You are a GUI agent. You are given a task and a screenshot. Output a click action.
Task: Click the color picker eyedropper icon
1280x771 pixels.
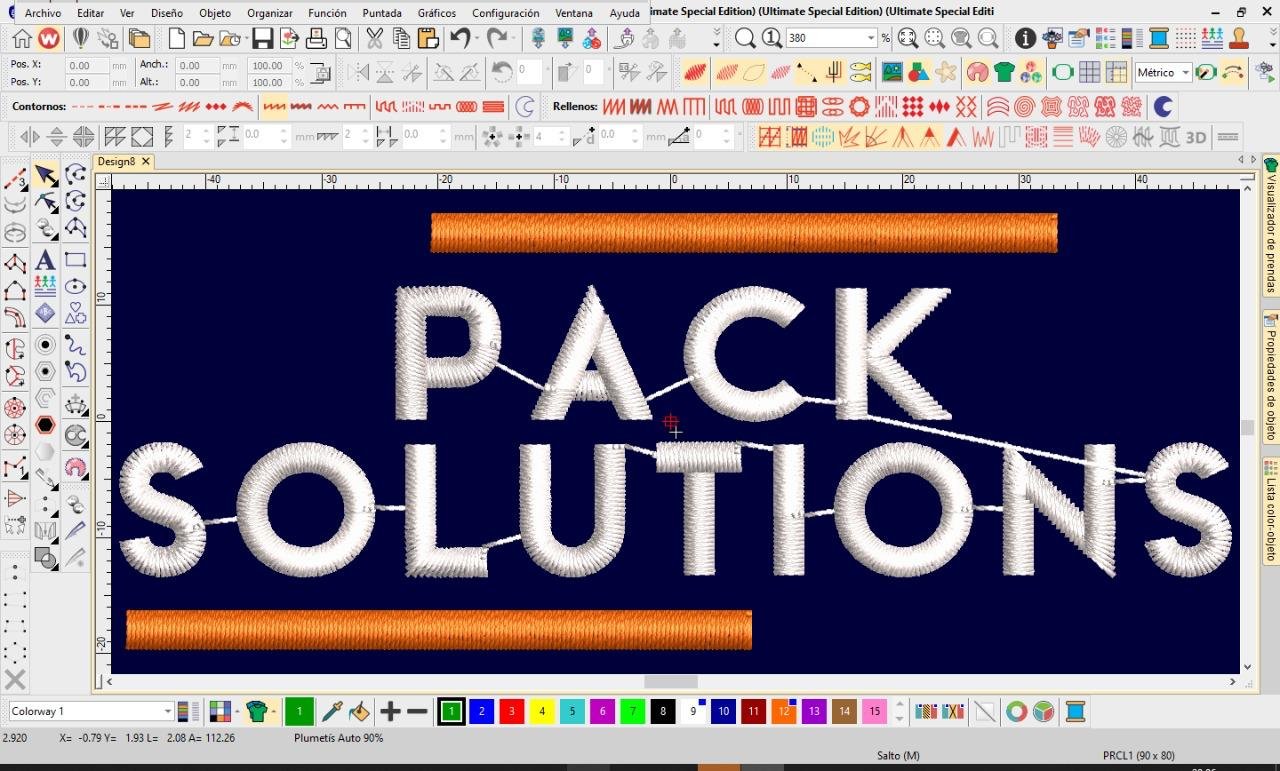(332, 712)
